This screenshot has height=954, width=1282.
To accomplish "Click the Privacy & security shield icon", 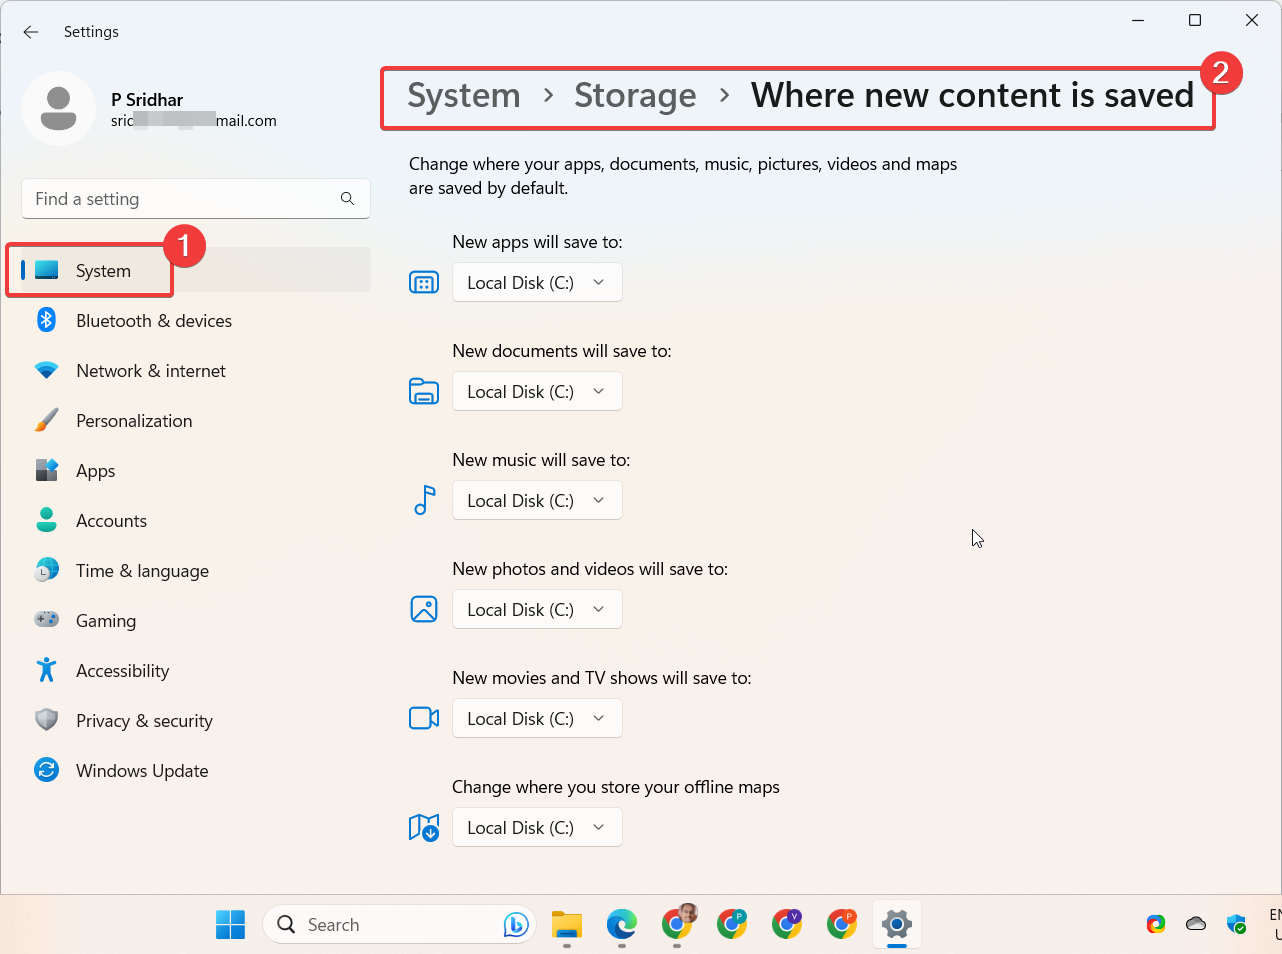I will pyautogui.click(x=46, y=720).
